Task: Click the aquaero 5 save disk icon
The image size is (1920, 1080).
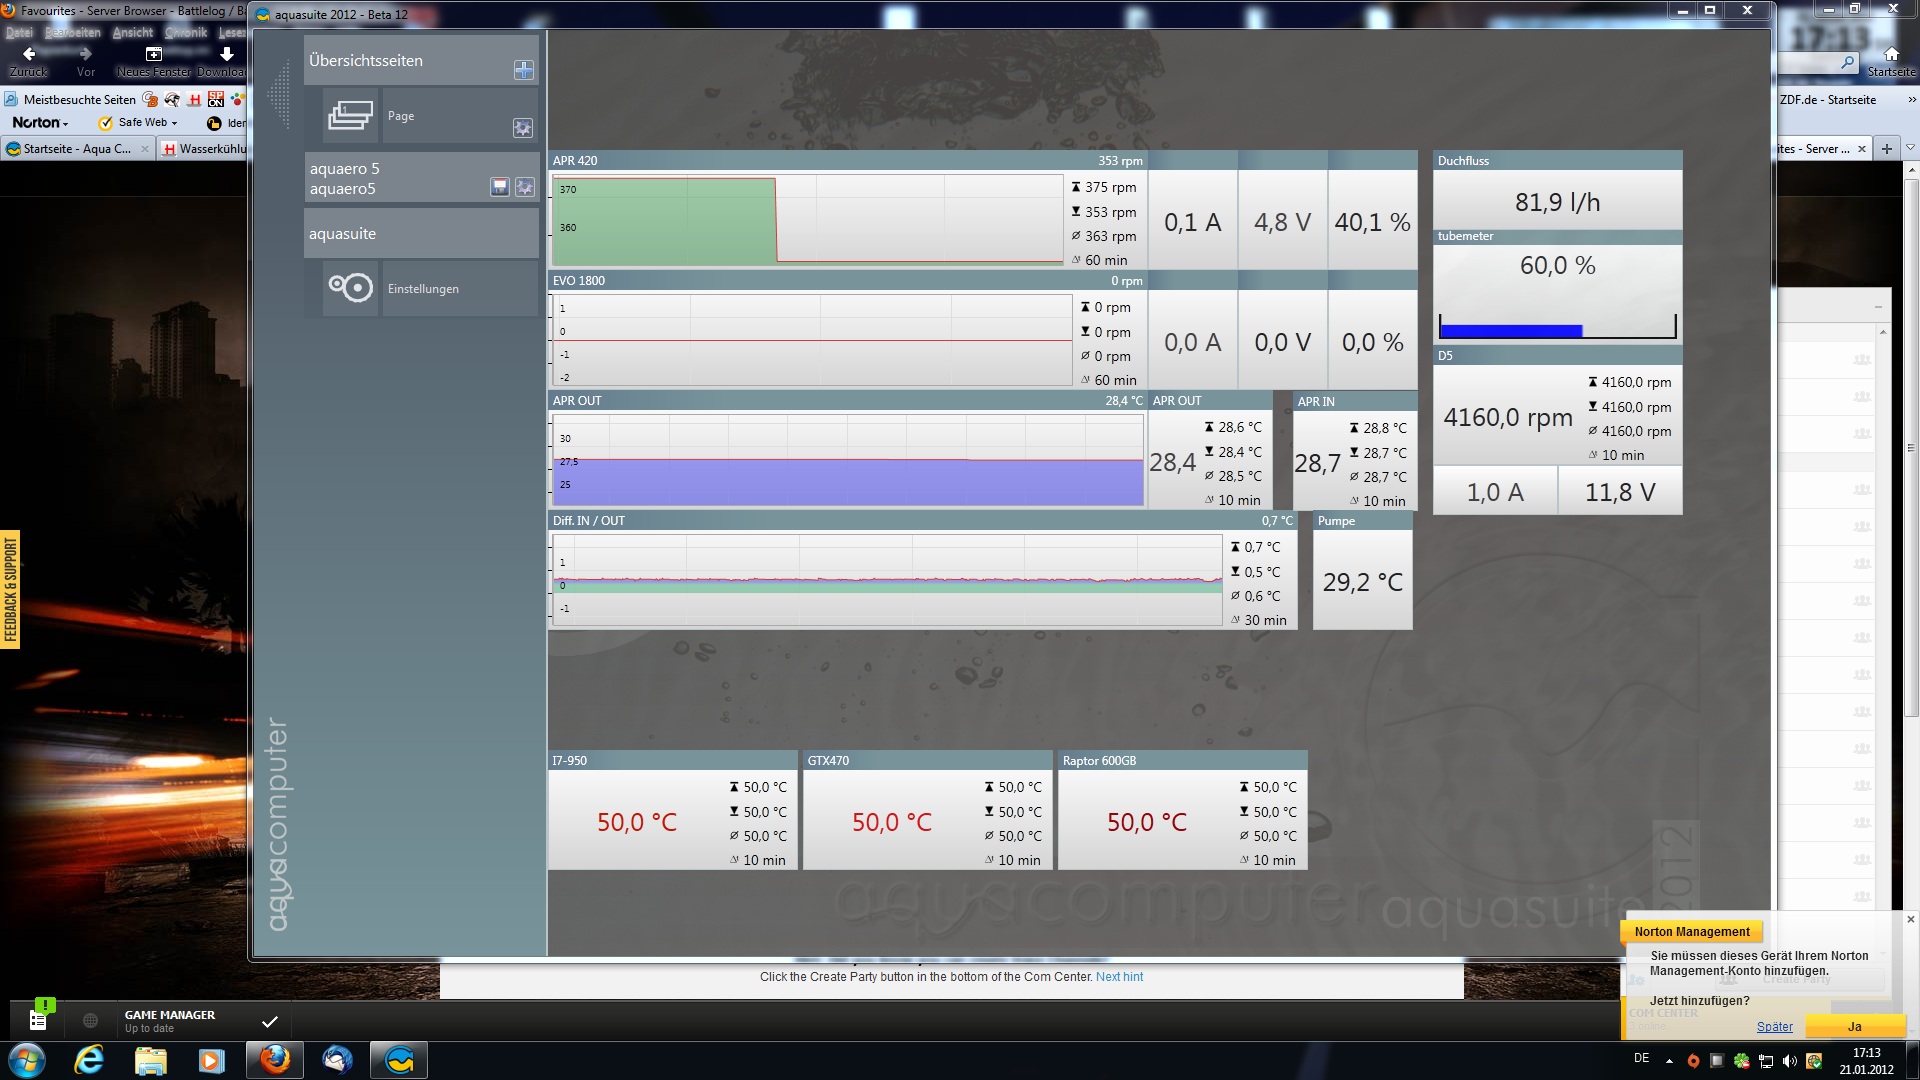Action: pyautogui.click(x=500, y=187)
